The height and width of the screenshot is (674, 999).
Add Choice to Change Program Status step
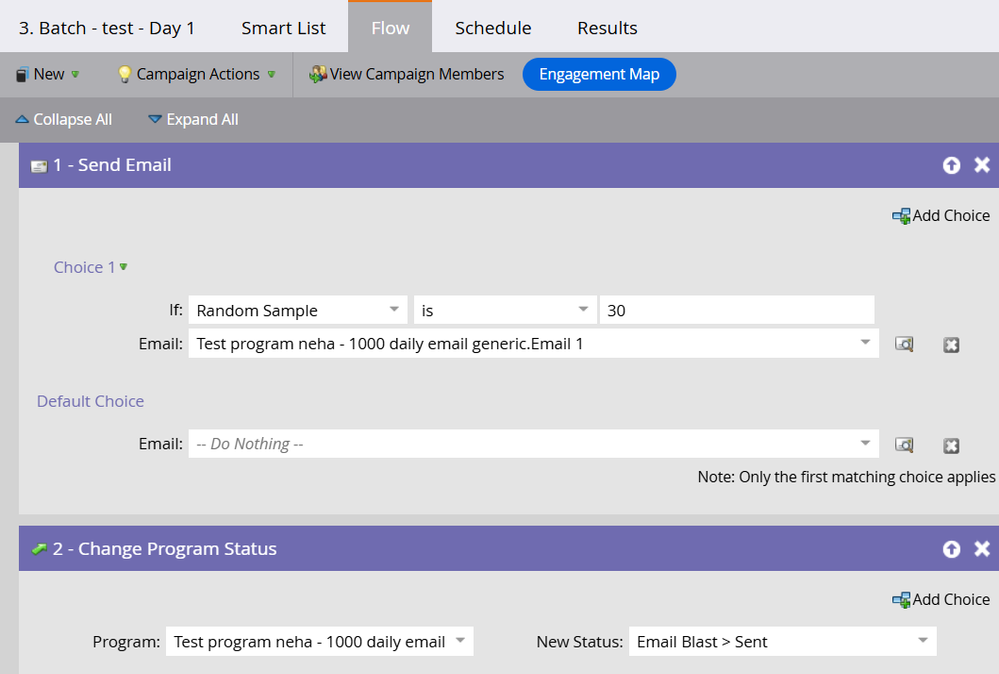tap(940, 600)
